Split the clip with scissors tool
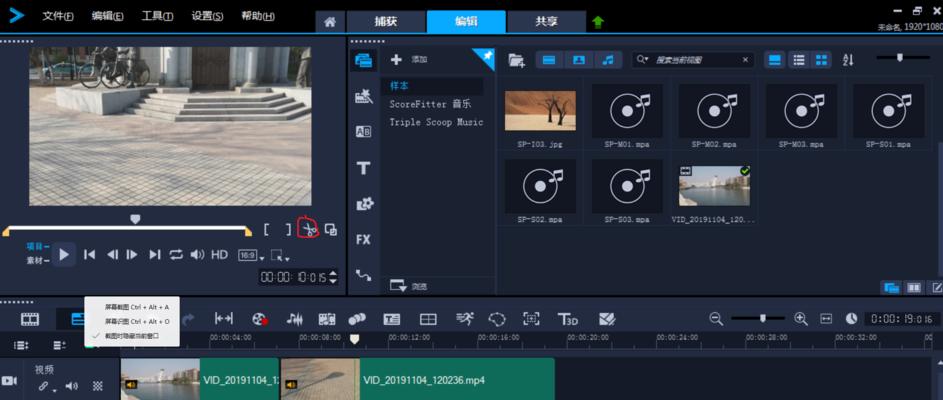This screenshot has width=943, height=400. coord(309,229)
